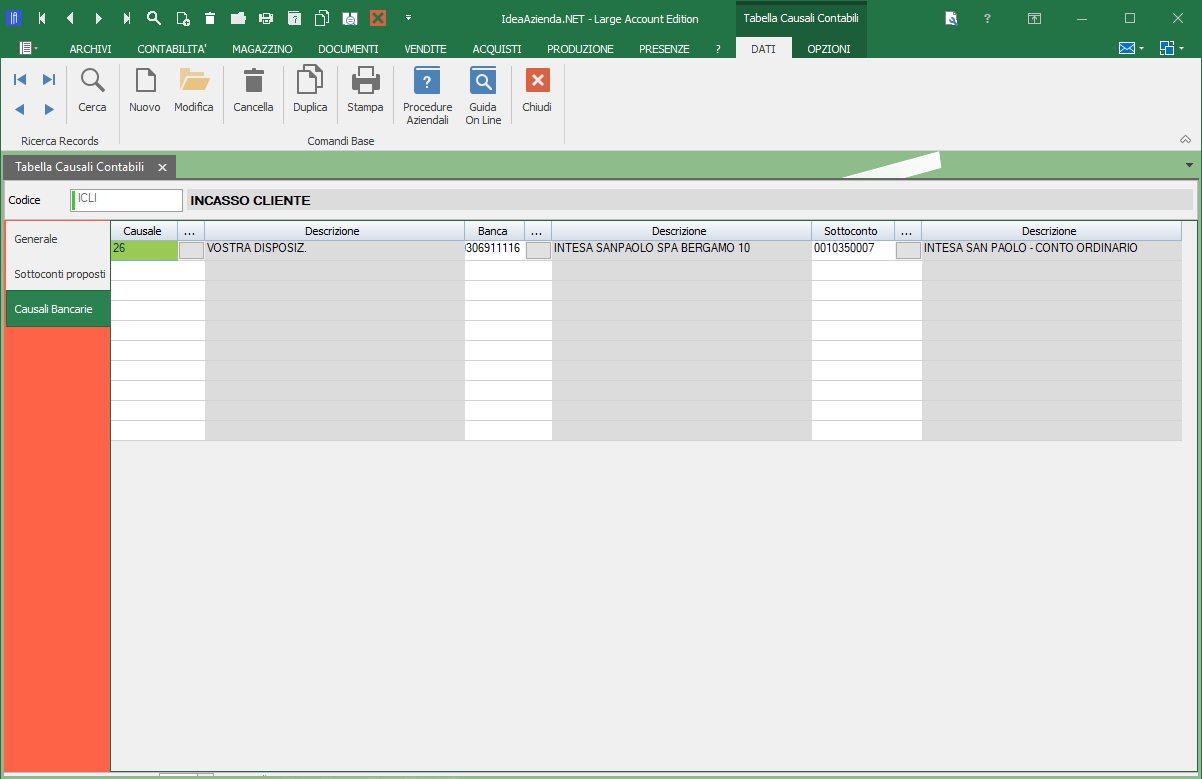Open PRESENZE ribbon tab
Image resolution: width=1202 pixels, height=779 pixels.
(664, 49)
